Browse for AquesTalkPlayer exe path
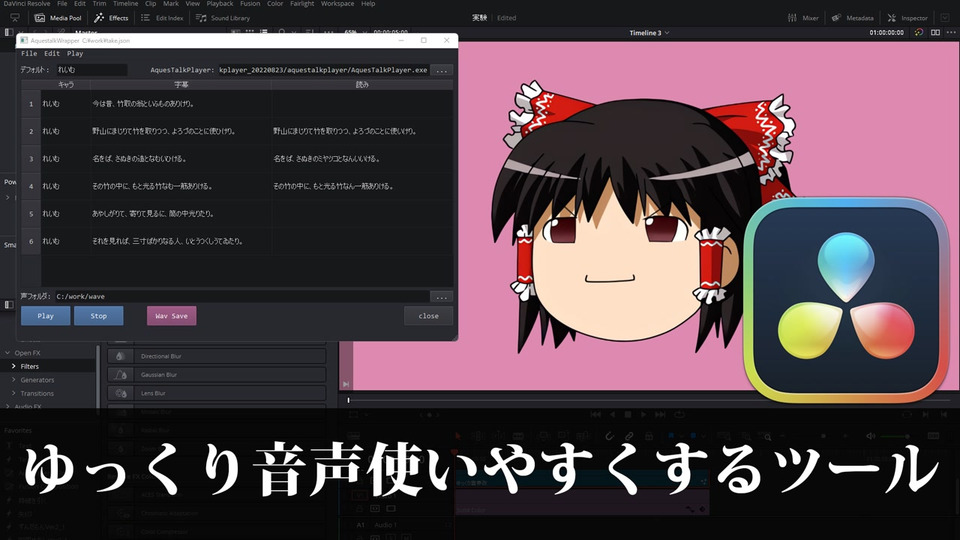 click(x=441, y=70)
